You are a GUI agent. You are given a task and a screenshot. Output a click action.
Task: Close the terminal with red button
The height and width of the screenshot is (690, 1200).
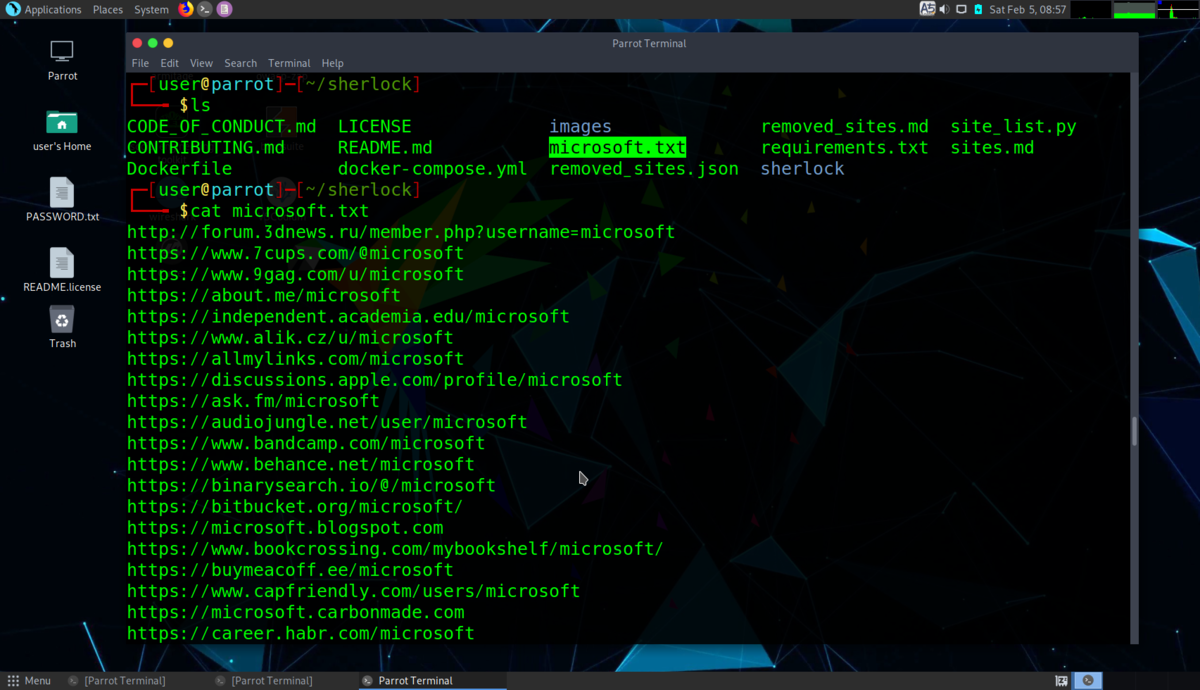pos(138,43)
